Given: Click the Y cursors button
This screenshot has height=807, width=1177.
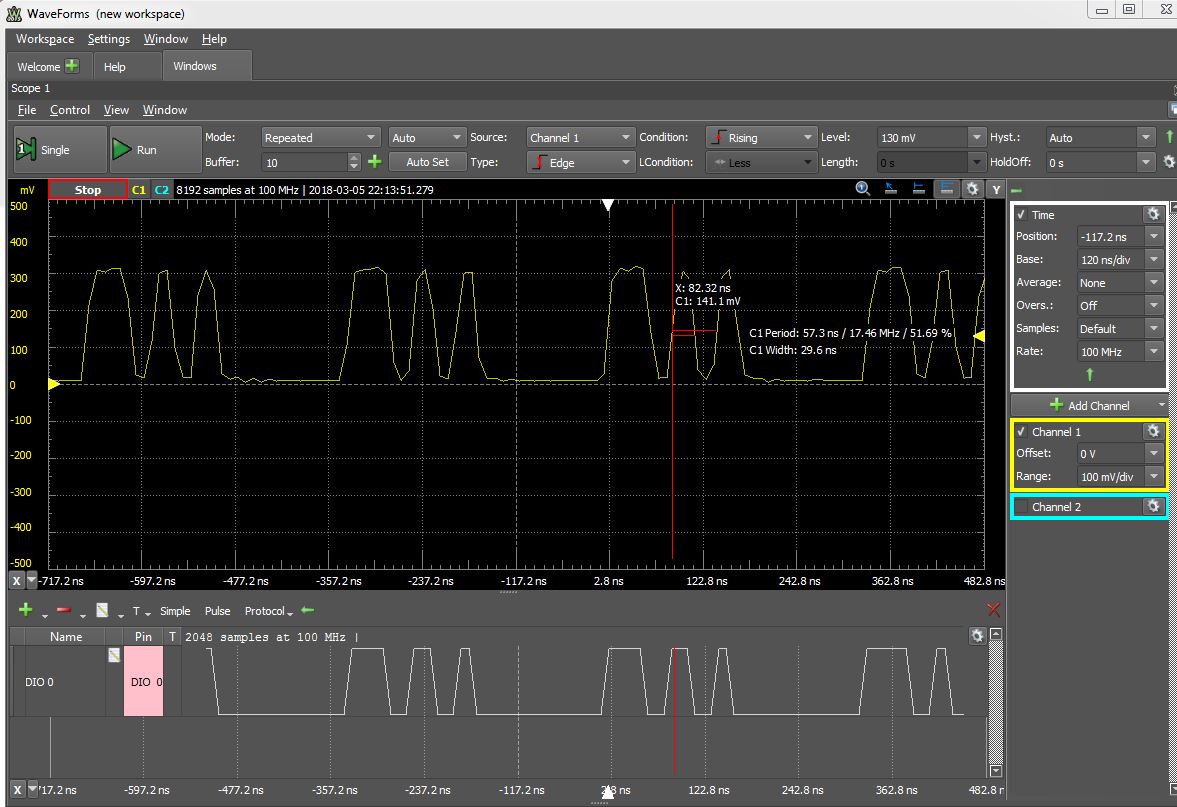Looking at the screenshot, I should pos(996,190).
